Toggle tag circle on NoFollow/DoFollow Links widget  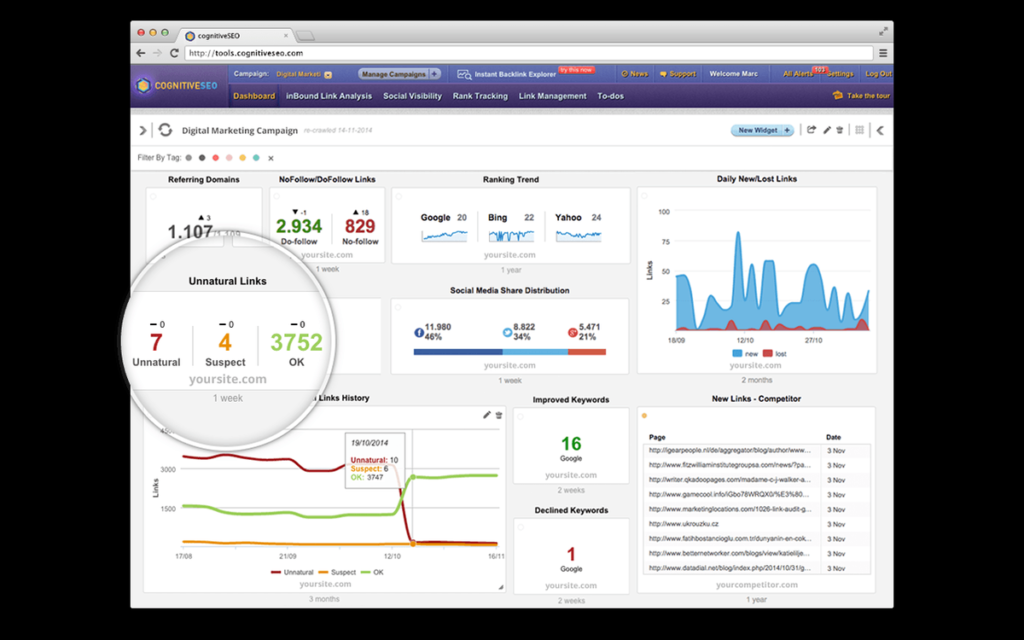click(277, 196)
